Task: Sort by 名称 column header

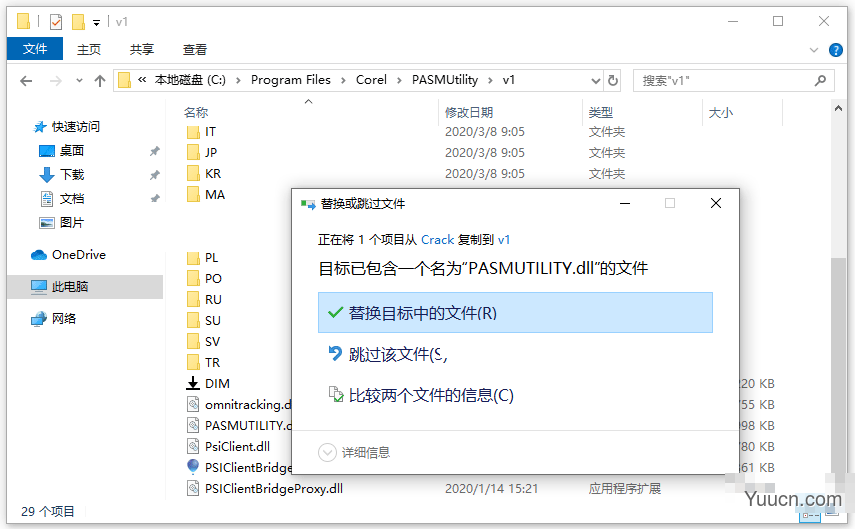Action: tap(196, 112)
